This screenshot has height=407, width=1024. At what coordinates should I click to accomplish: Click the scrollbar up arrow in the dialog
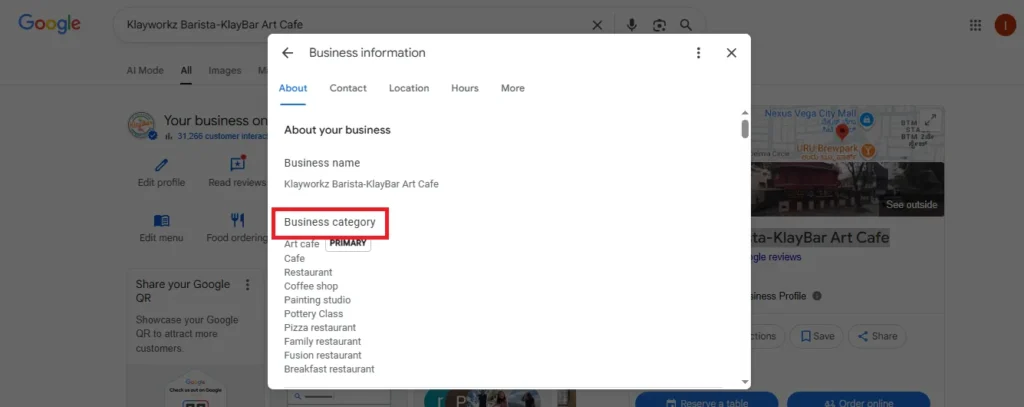744,112
